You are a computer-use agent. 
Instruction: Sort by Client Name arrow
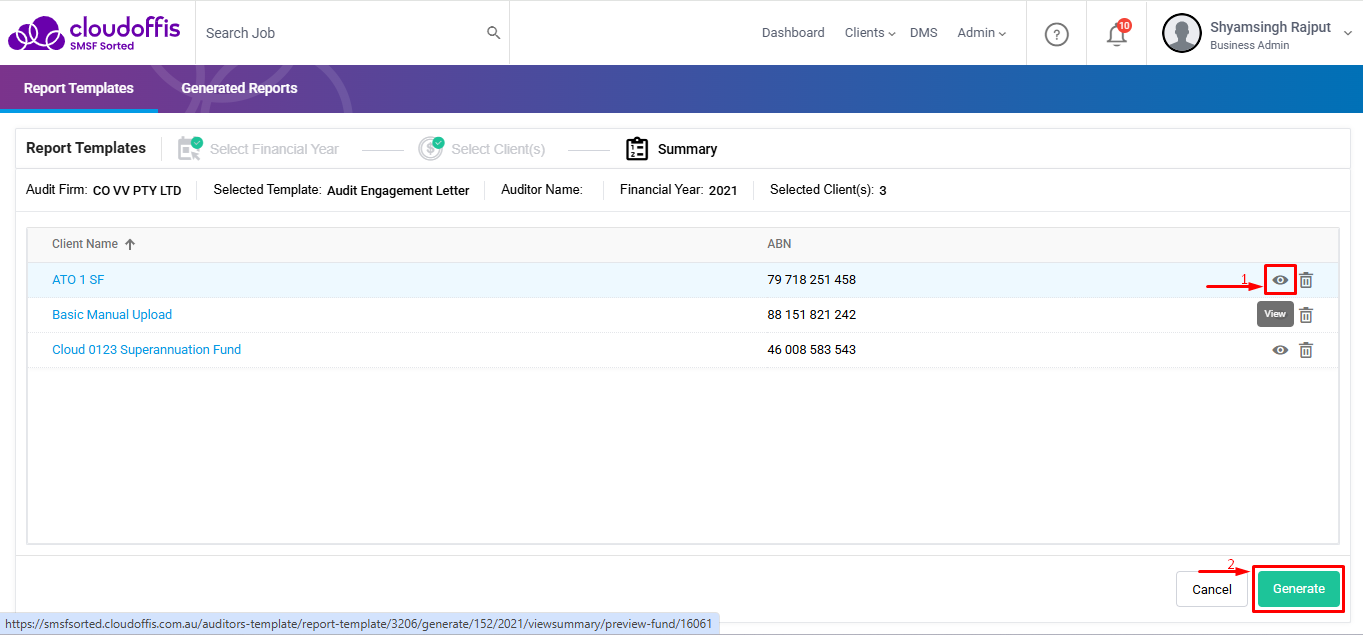[x=130, y=244]
